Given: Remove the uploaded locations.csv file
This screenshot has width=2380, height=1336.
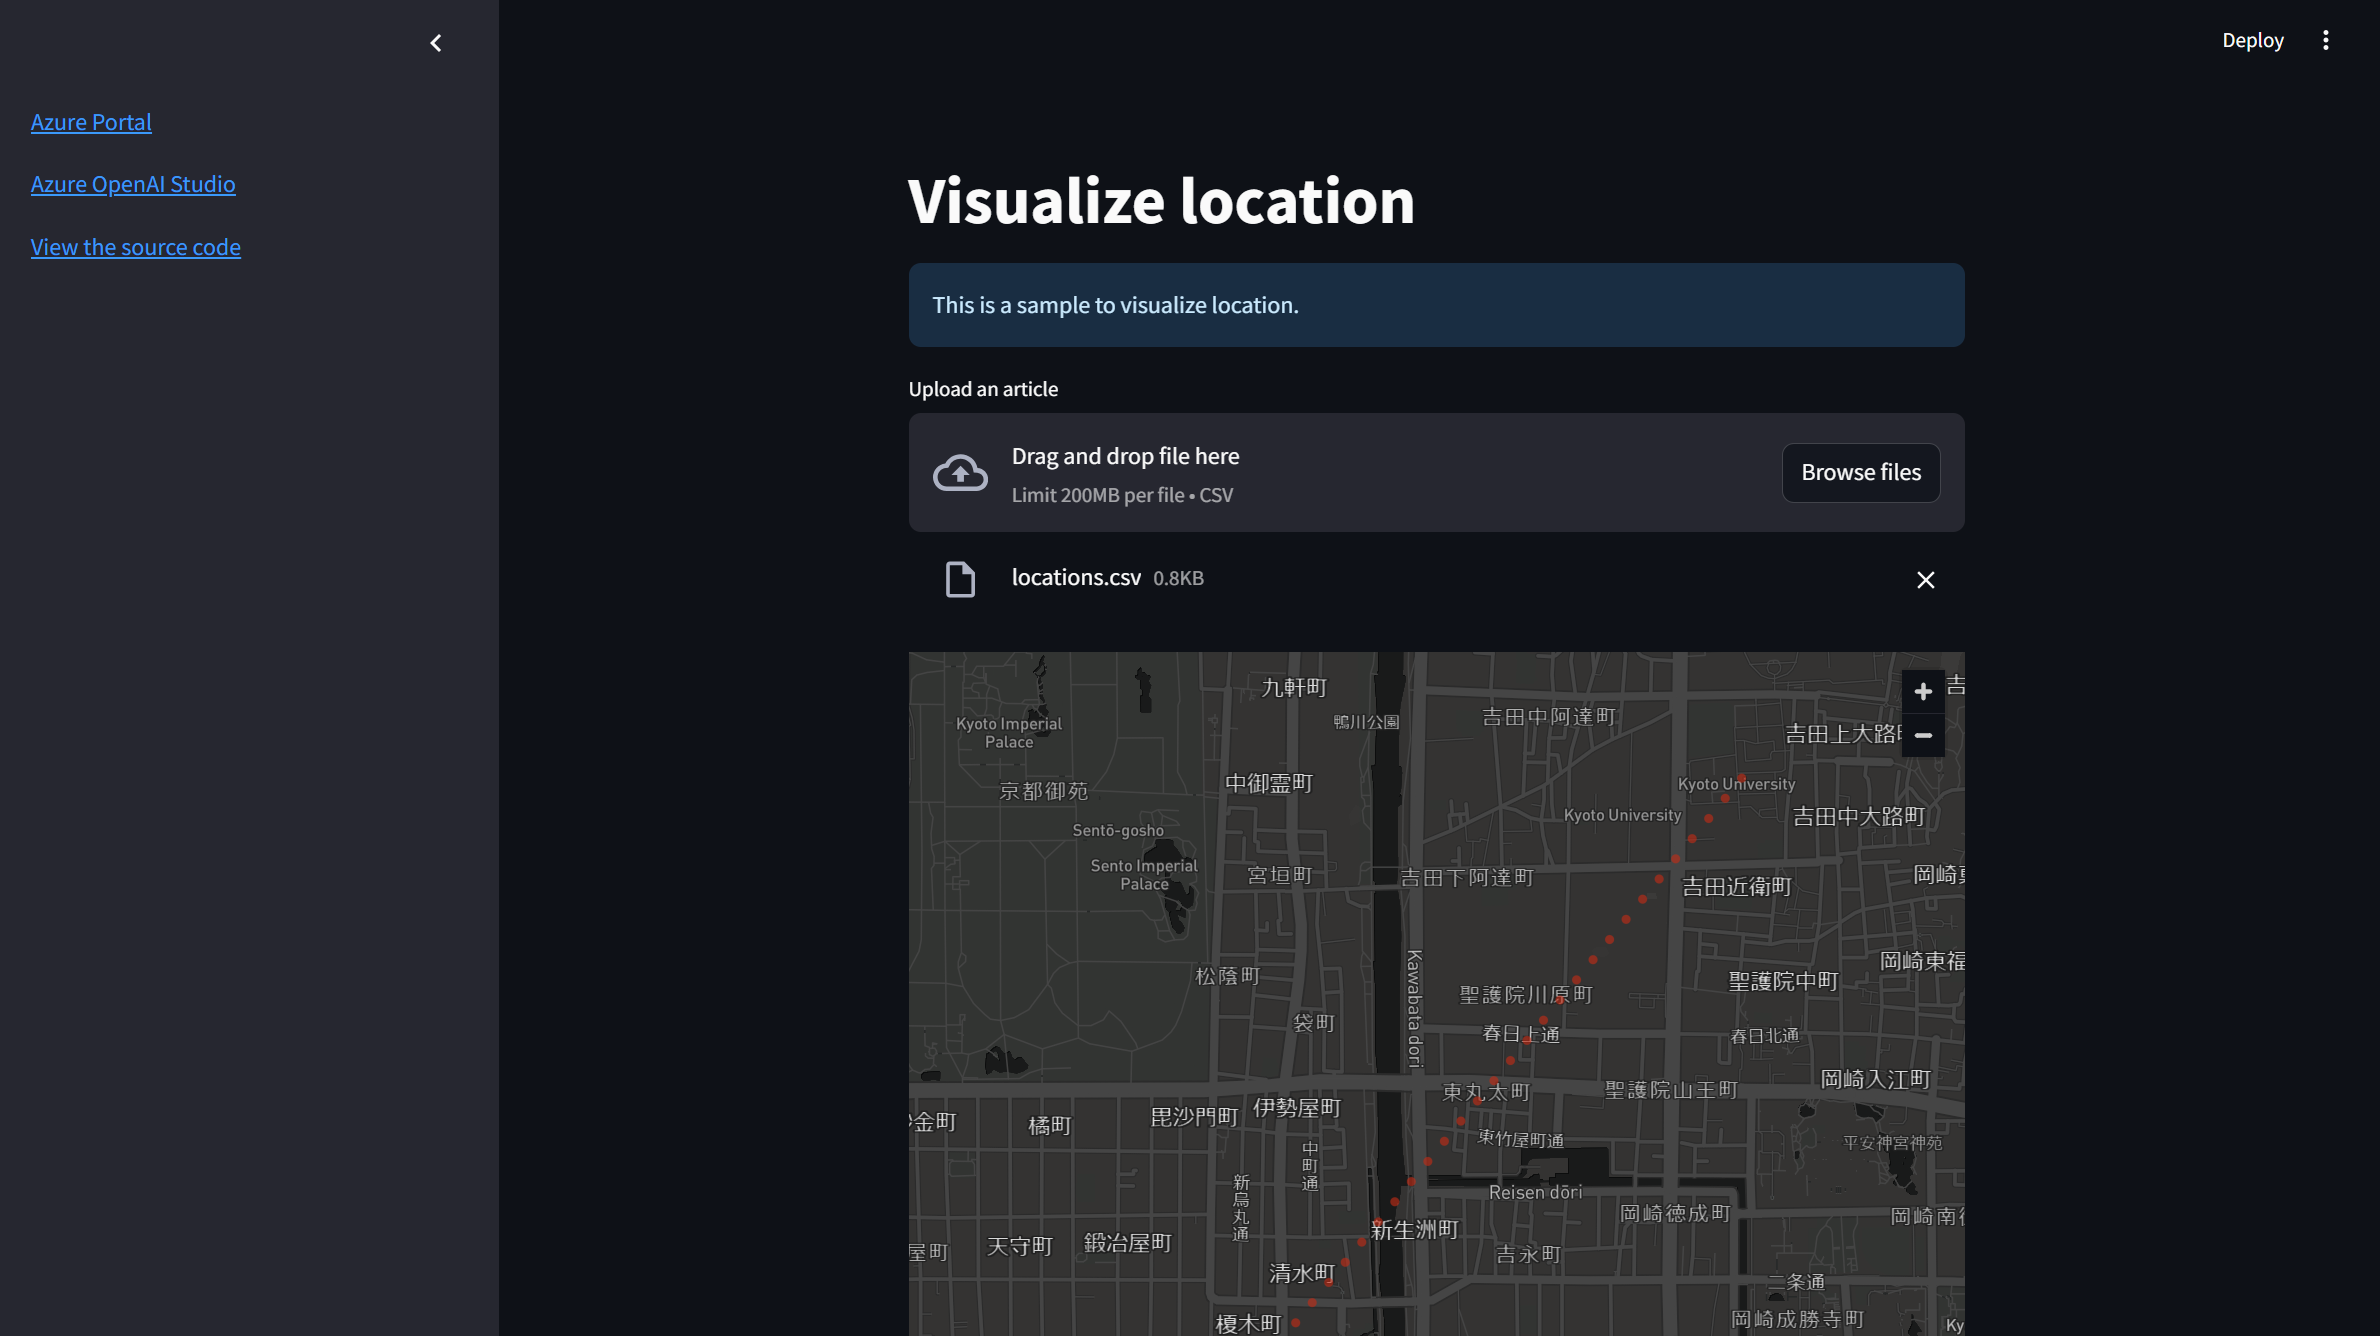Looking at the screenshot, I should pyautogui.click(x=1925, y=580).
